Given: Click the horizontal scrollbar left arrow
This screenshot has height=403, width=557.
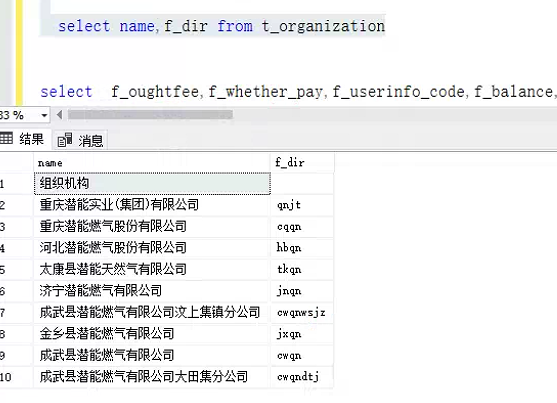Looking at the screenshot, I should click(59, 115).
